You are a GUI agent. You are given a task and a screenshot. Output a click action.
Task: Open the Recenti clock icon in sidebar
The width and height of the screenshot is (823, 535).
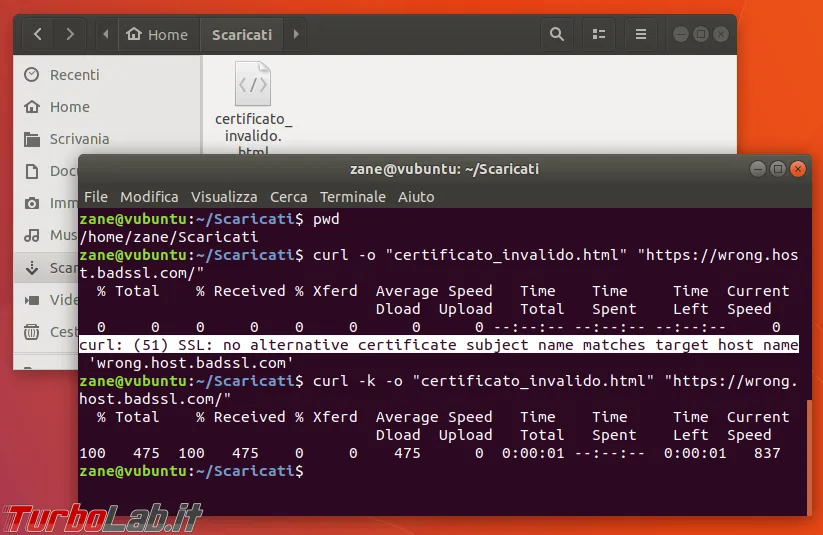pyautogui.click(x=31, y=75)
